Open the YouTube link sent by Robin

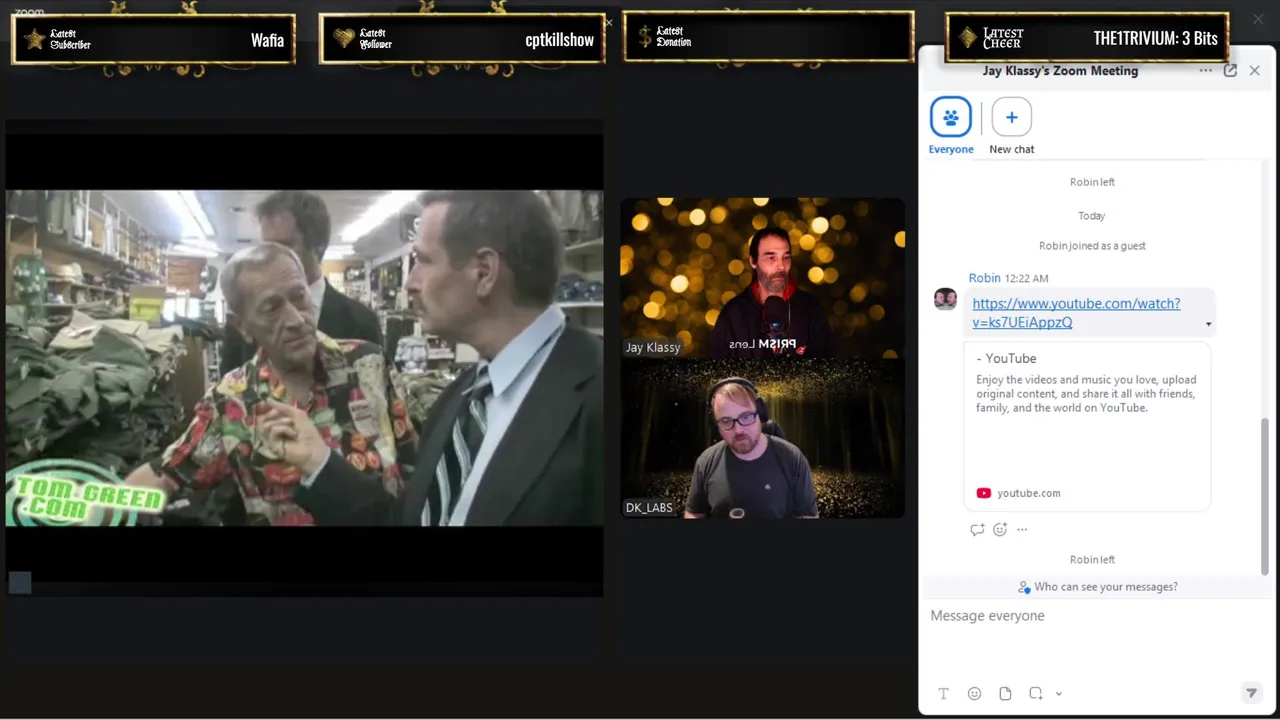[x=1076, y=313]
